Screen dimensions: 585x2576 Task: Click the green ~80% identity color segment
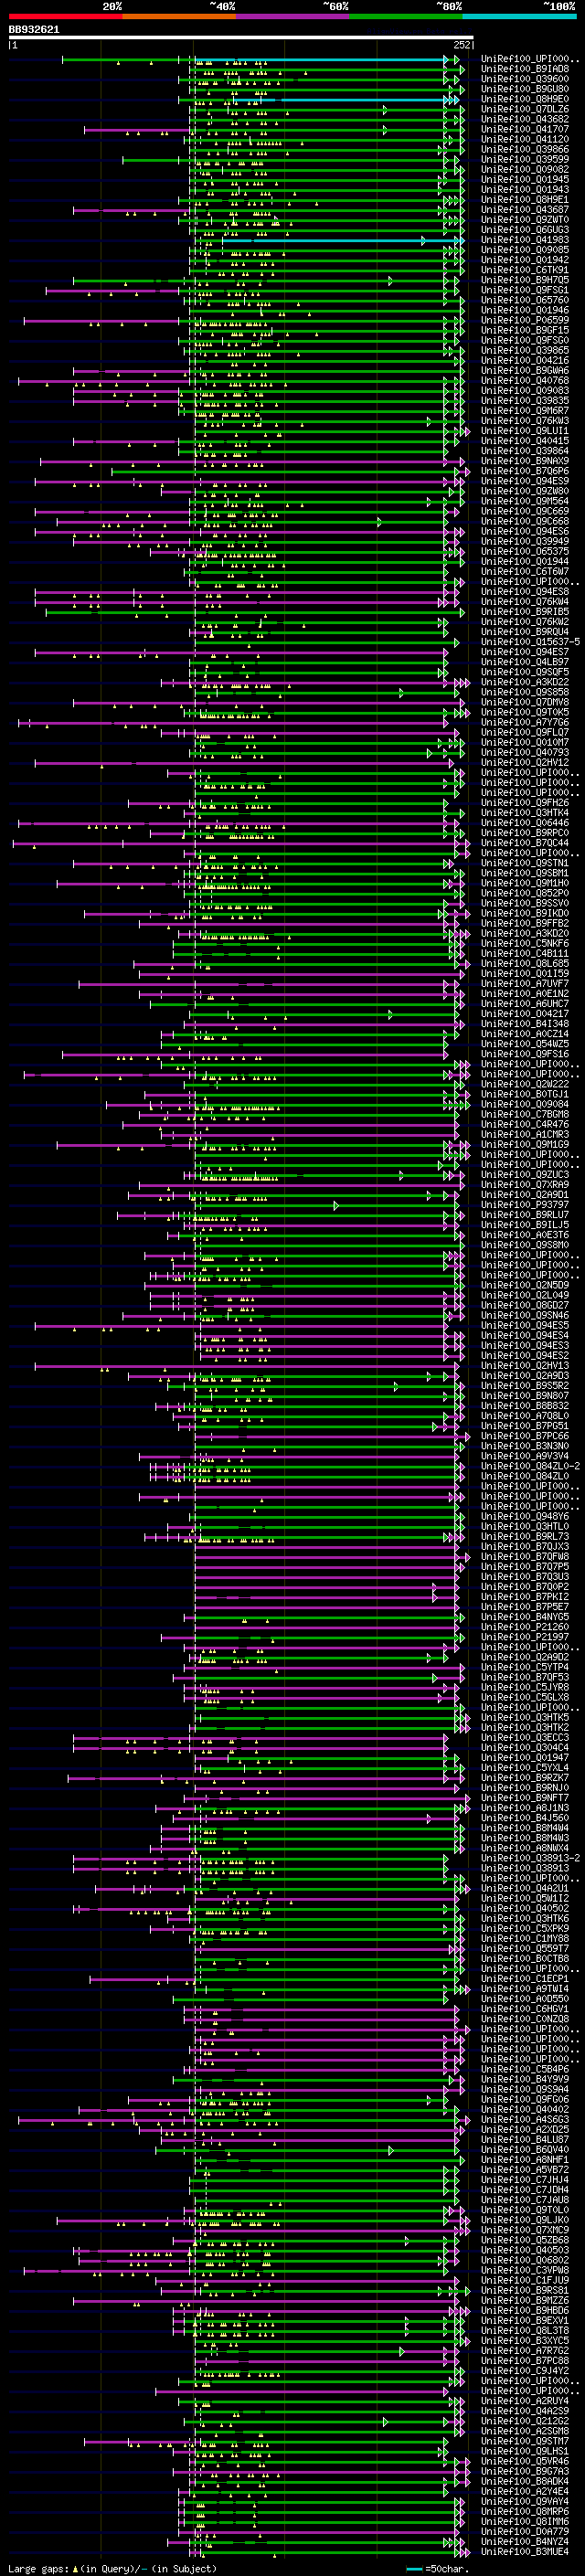click(406, 16)
